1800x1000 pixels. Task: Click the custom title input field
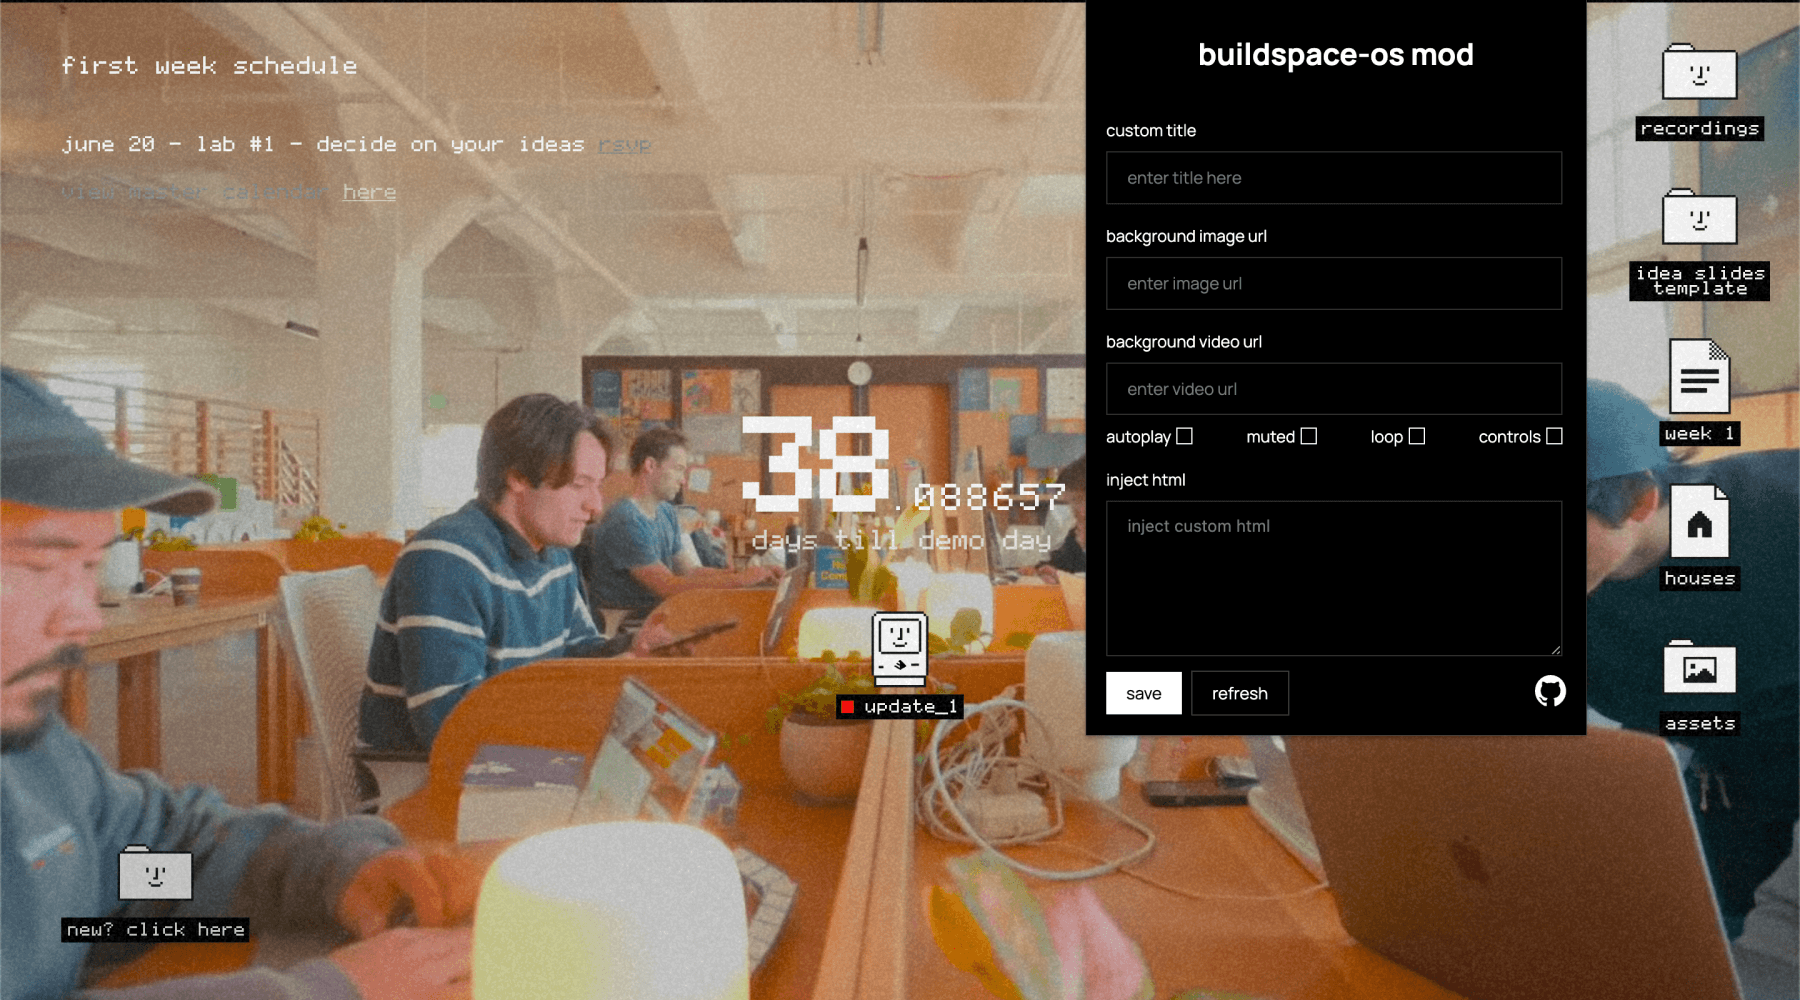(1333, 178)
